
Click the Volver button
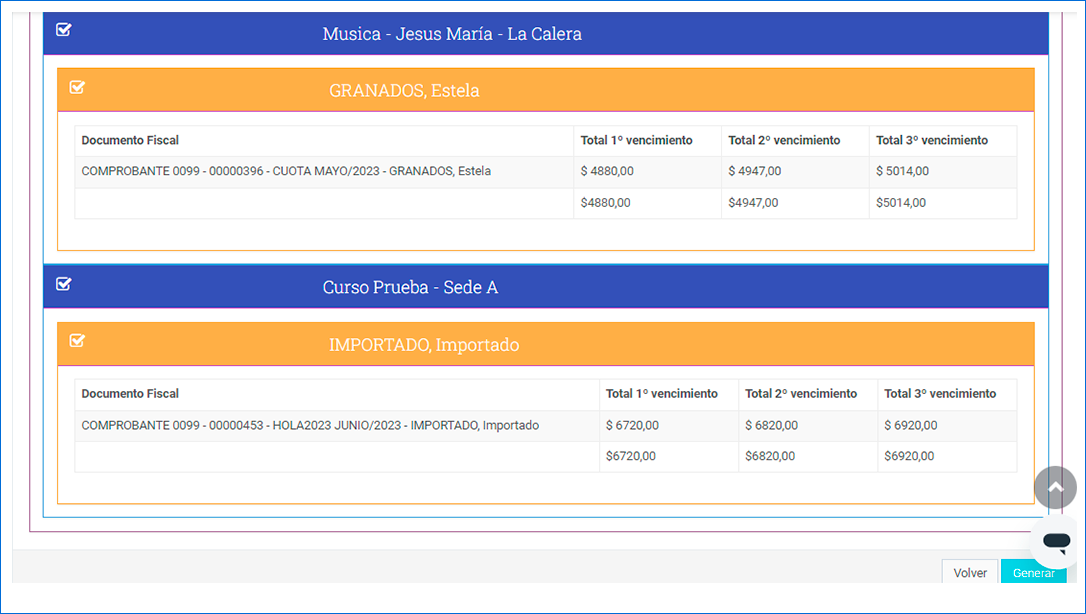click(969, 573)
